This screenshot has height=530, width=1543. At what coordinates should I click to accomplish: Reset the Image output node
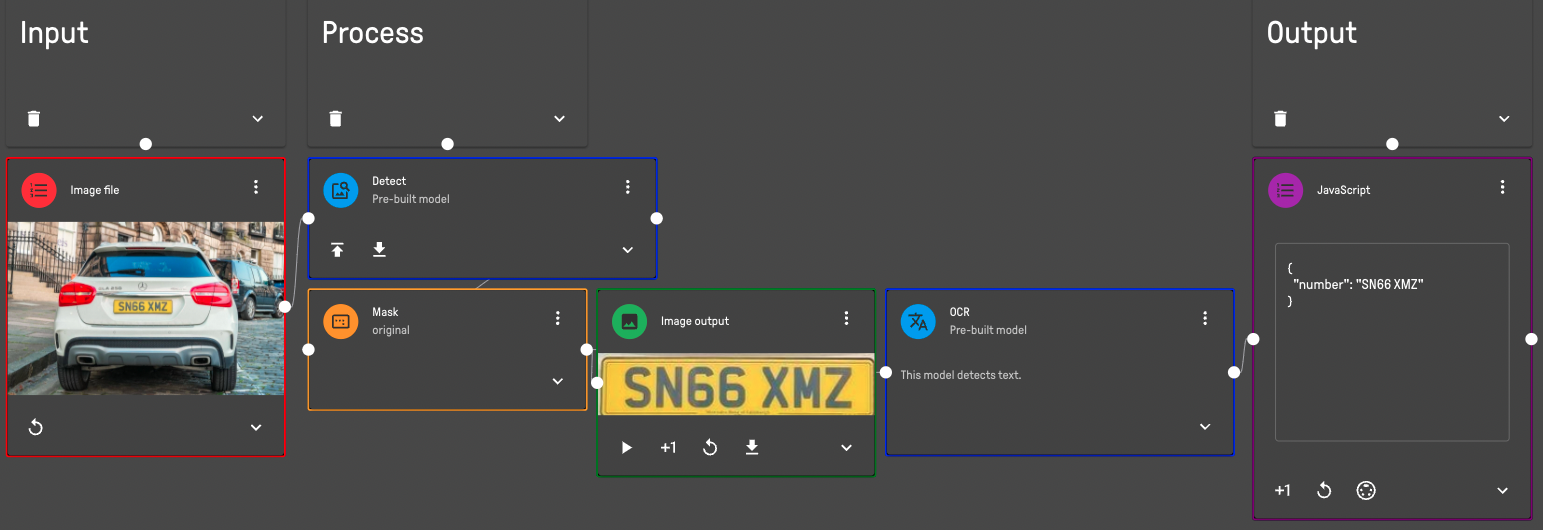[710, 447]
